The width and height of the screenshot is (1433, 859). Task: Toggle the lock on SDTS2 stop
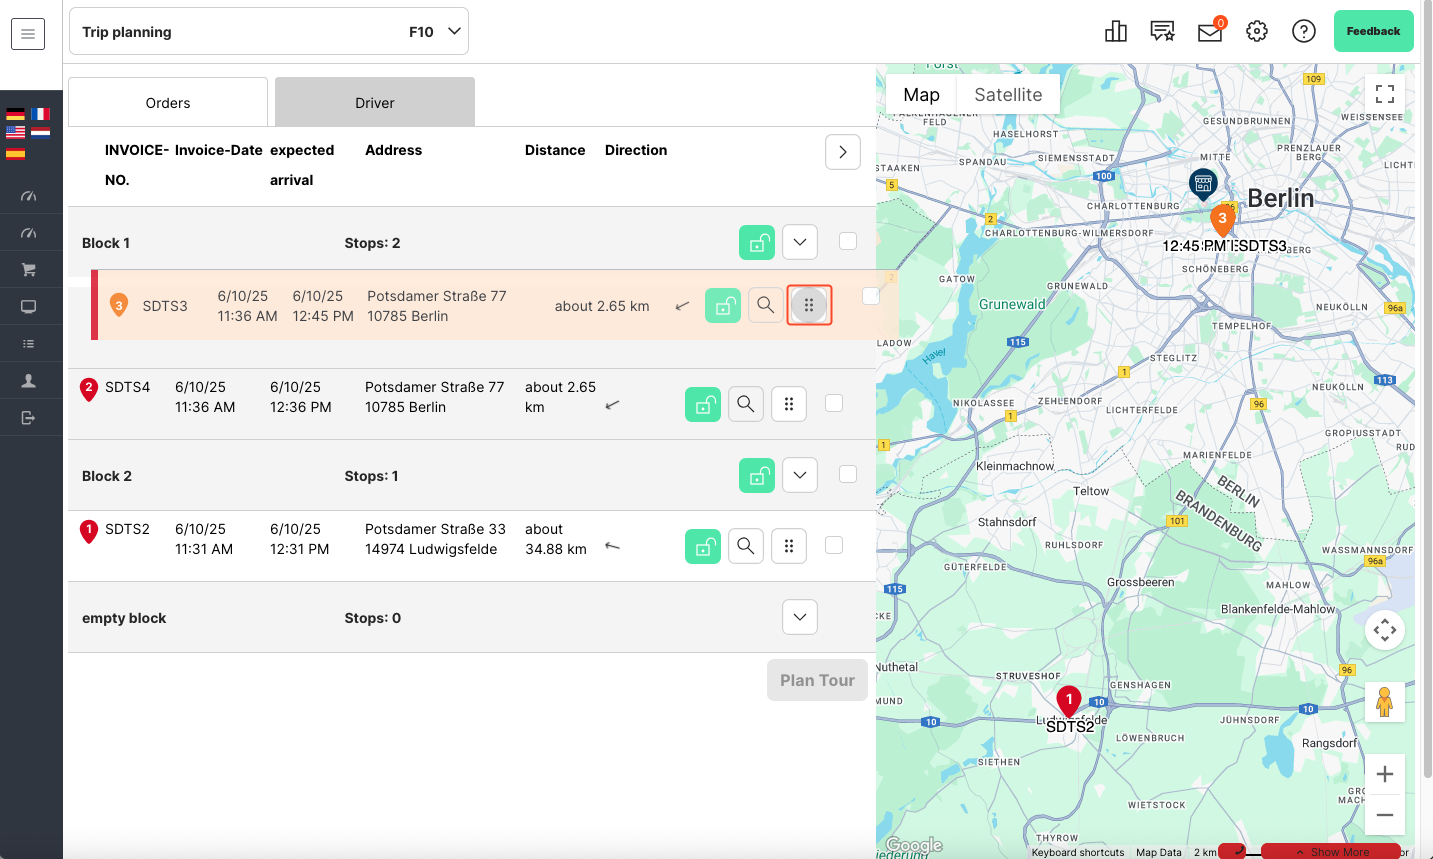[703, 546]
